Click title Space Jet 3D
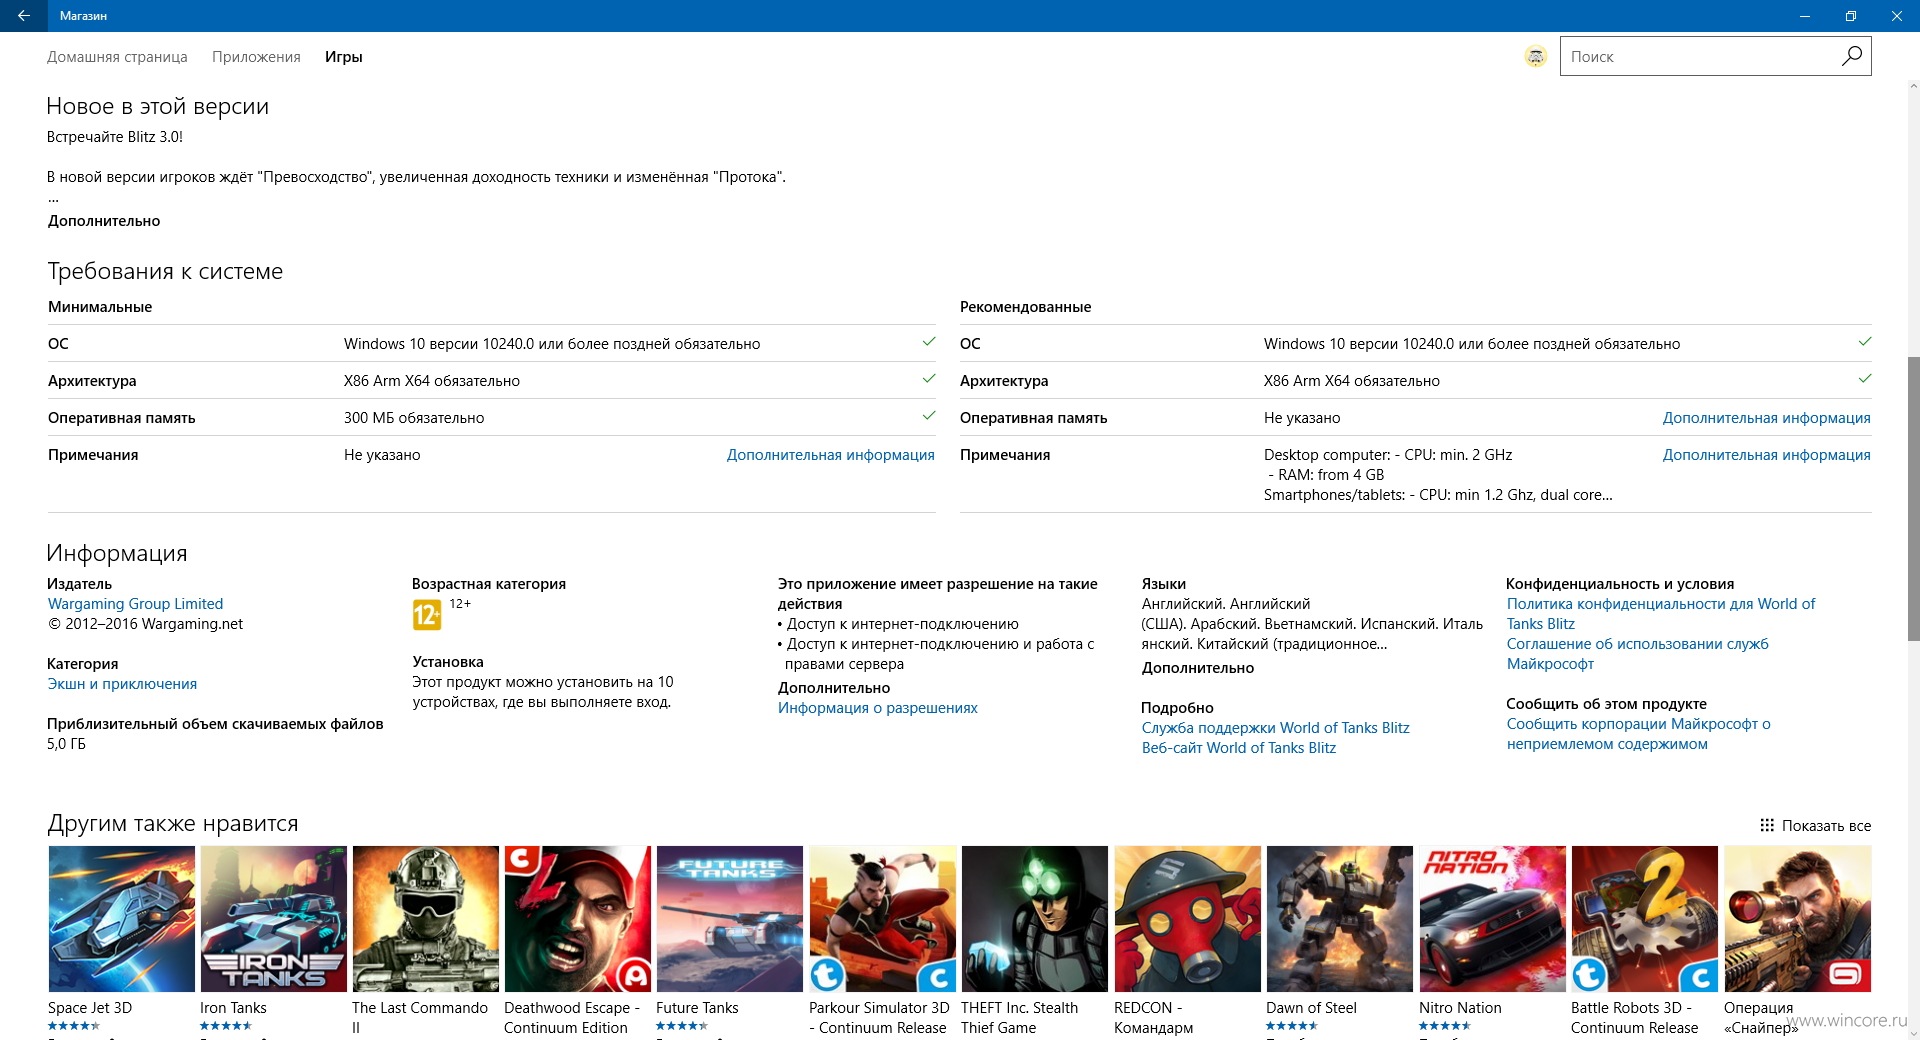Image resolution: width=1920 pixels, height=1040 pixels. [90, 1008]
